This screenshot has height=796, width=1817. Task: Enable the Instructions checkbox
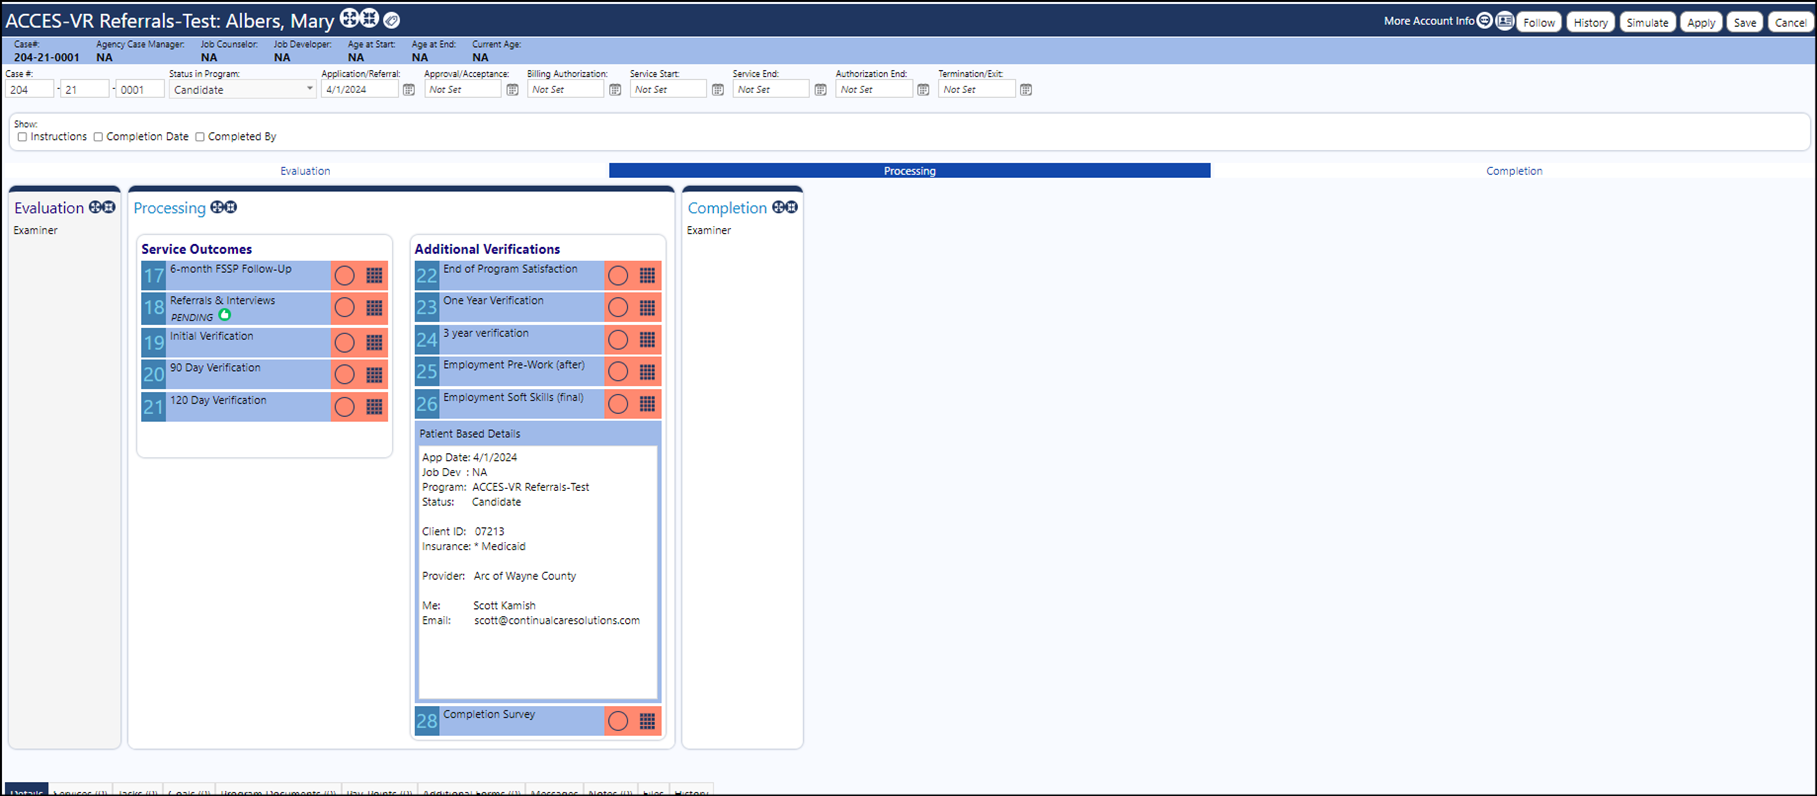[x=22, y=137]
